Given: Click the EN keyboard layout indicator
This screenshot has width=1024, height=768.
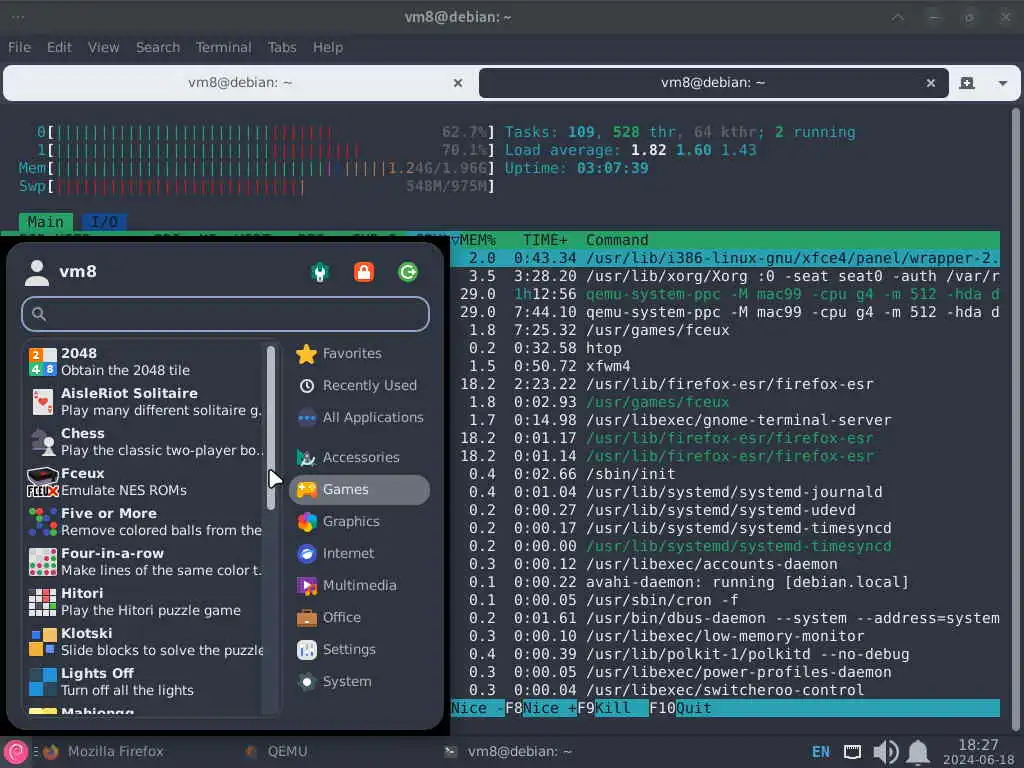Looking at the screenshot, I should click(x=821, y=752).
